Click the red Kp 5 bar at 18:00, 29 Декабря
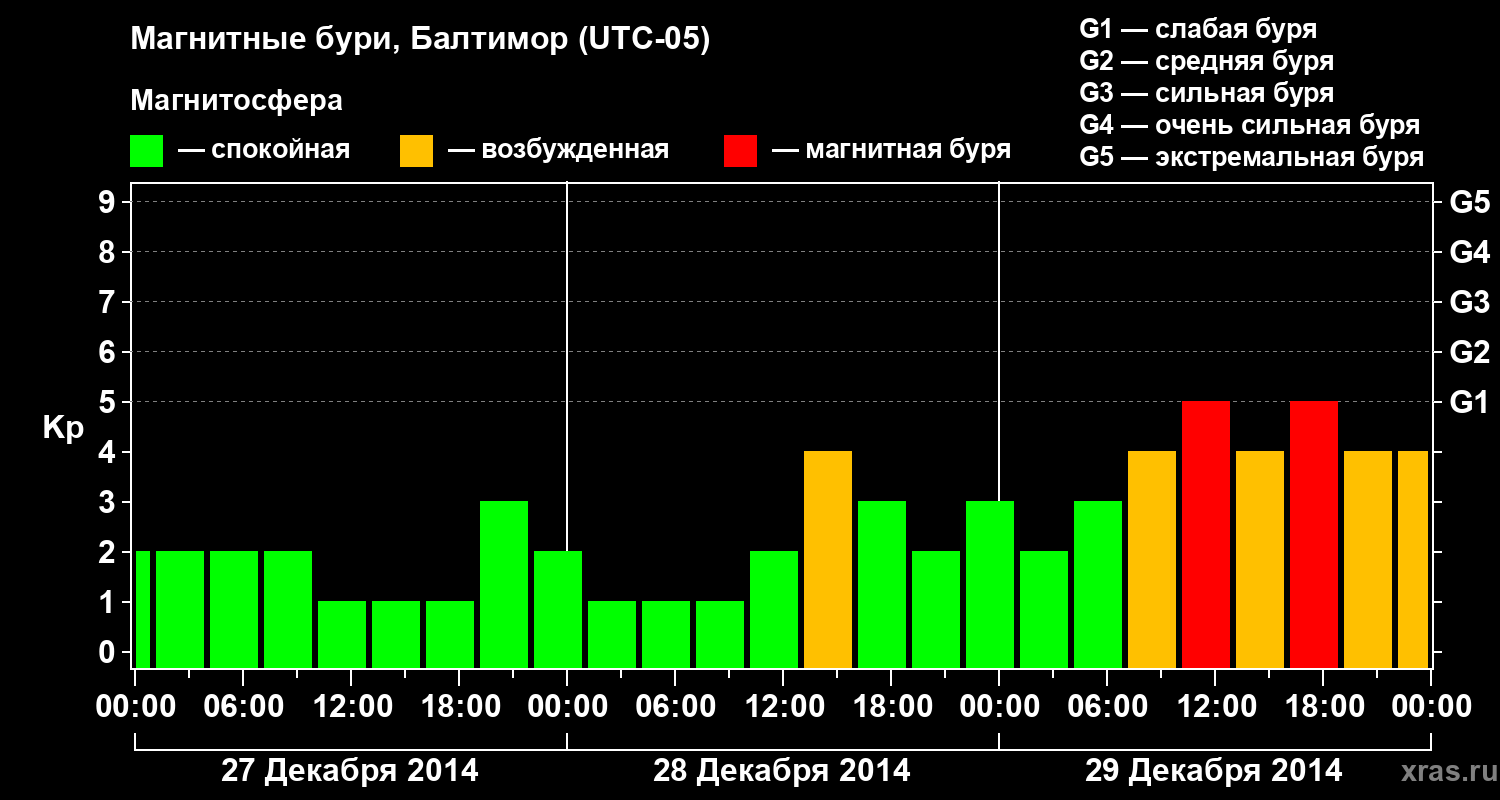 point(1314,534)
